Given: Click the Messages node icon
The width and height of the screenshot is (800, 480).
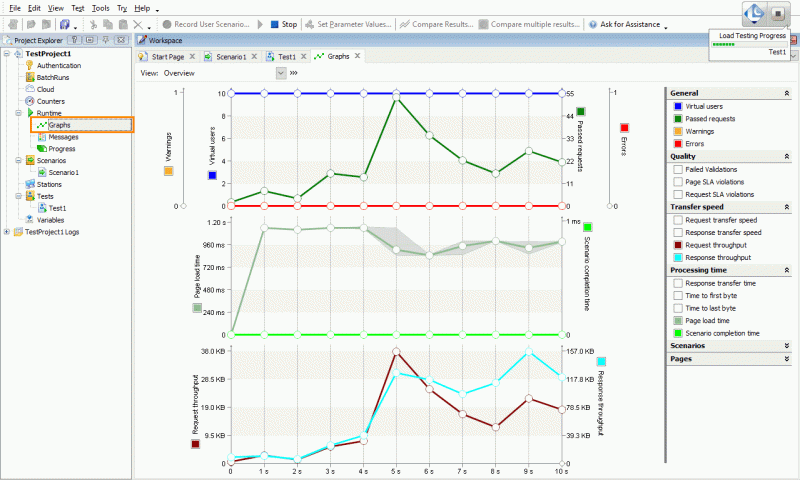Looking at the screenshot, I should (x=42, y=137).
